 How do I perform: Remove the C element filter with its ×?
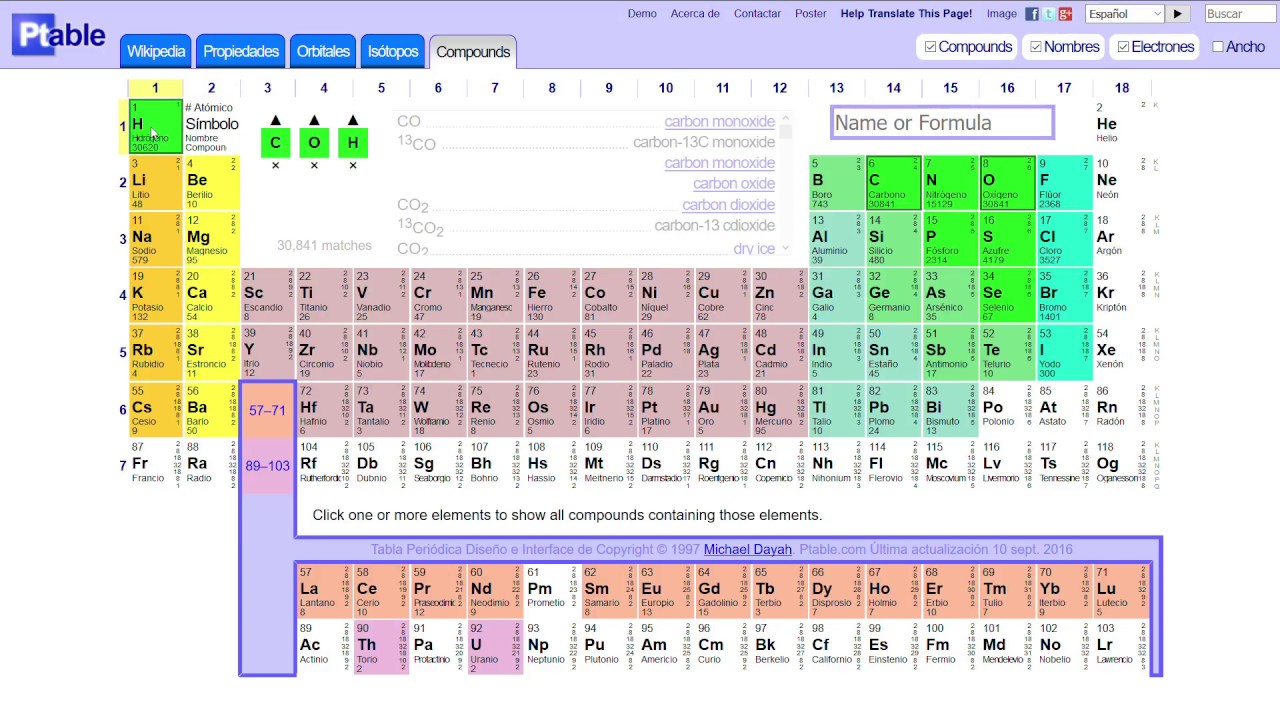275,166
